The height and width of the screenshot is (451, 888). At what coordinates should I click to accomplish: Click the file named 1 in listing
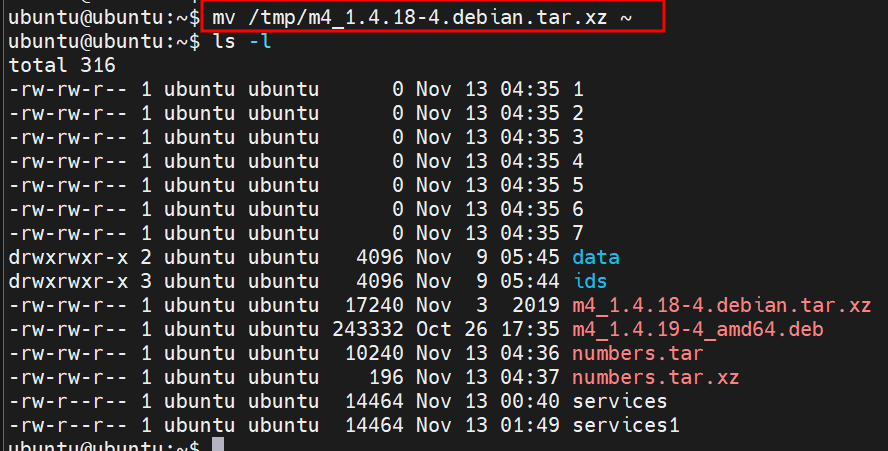(578, 89)
